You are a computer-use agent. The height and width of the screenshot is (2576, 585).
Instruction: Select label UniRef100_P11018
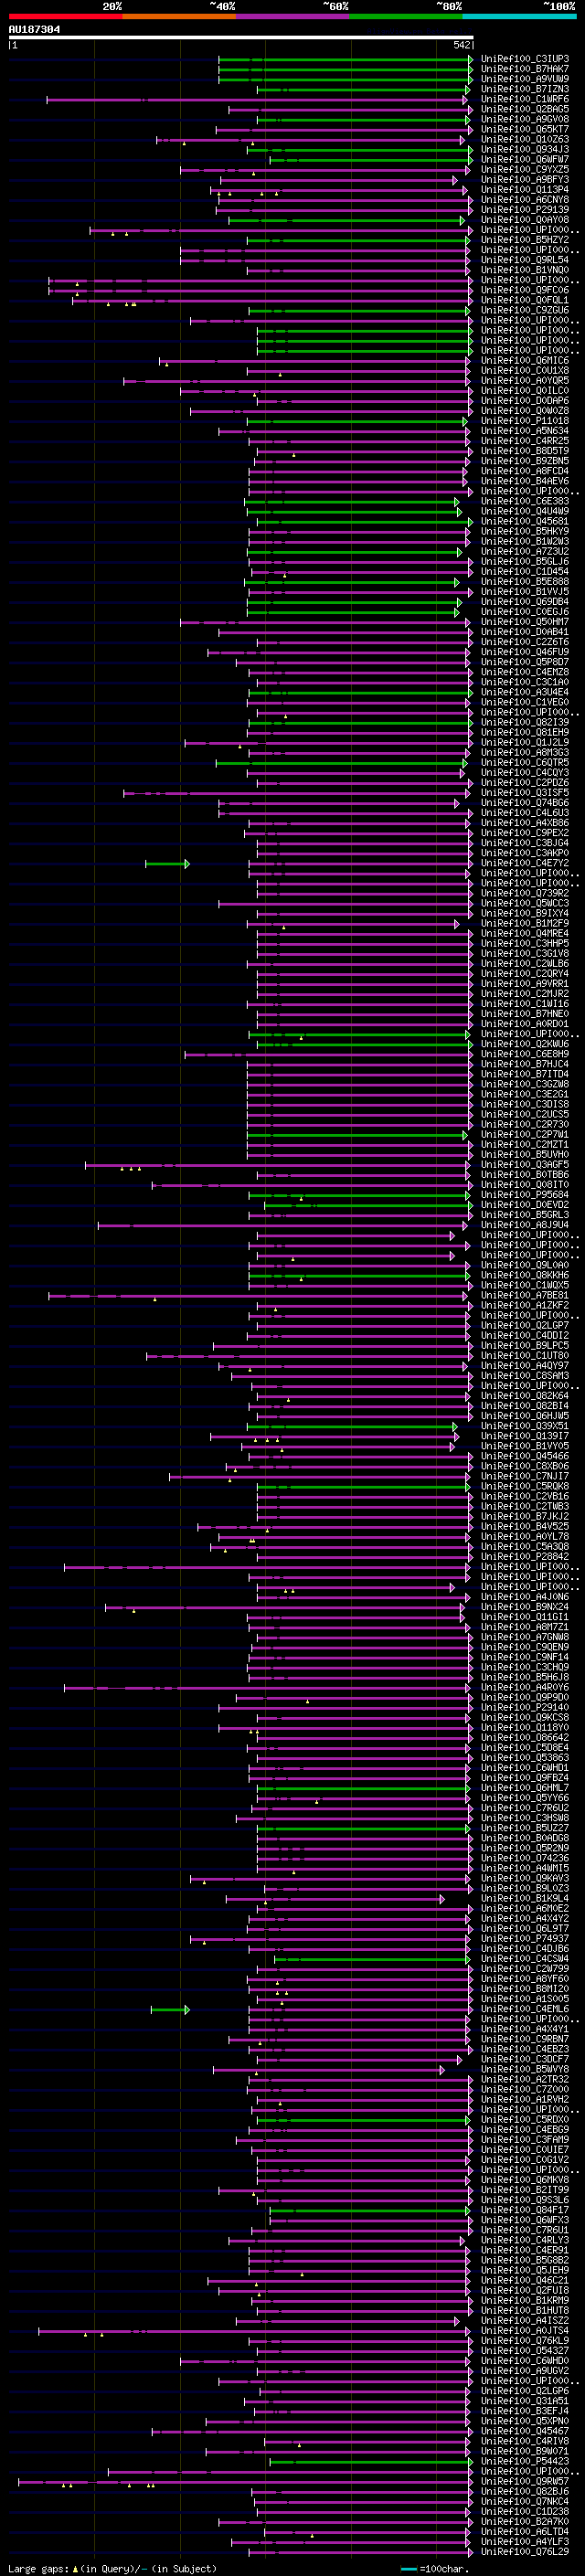(525, 421)
